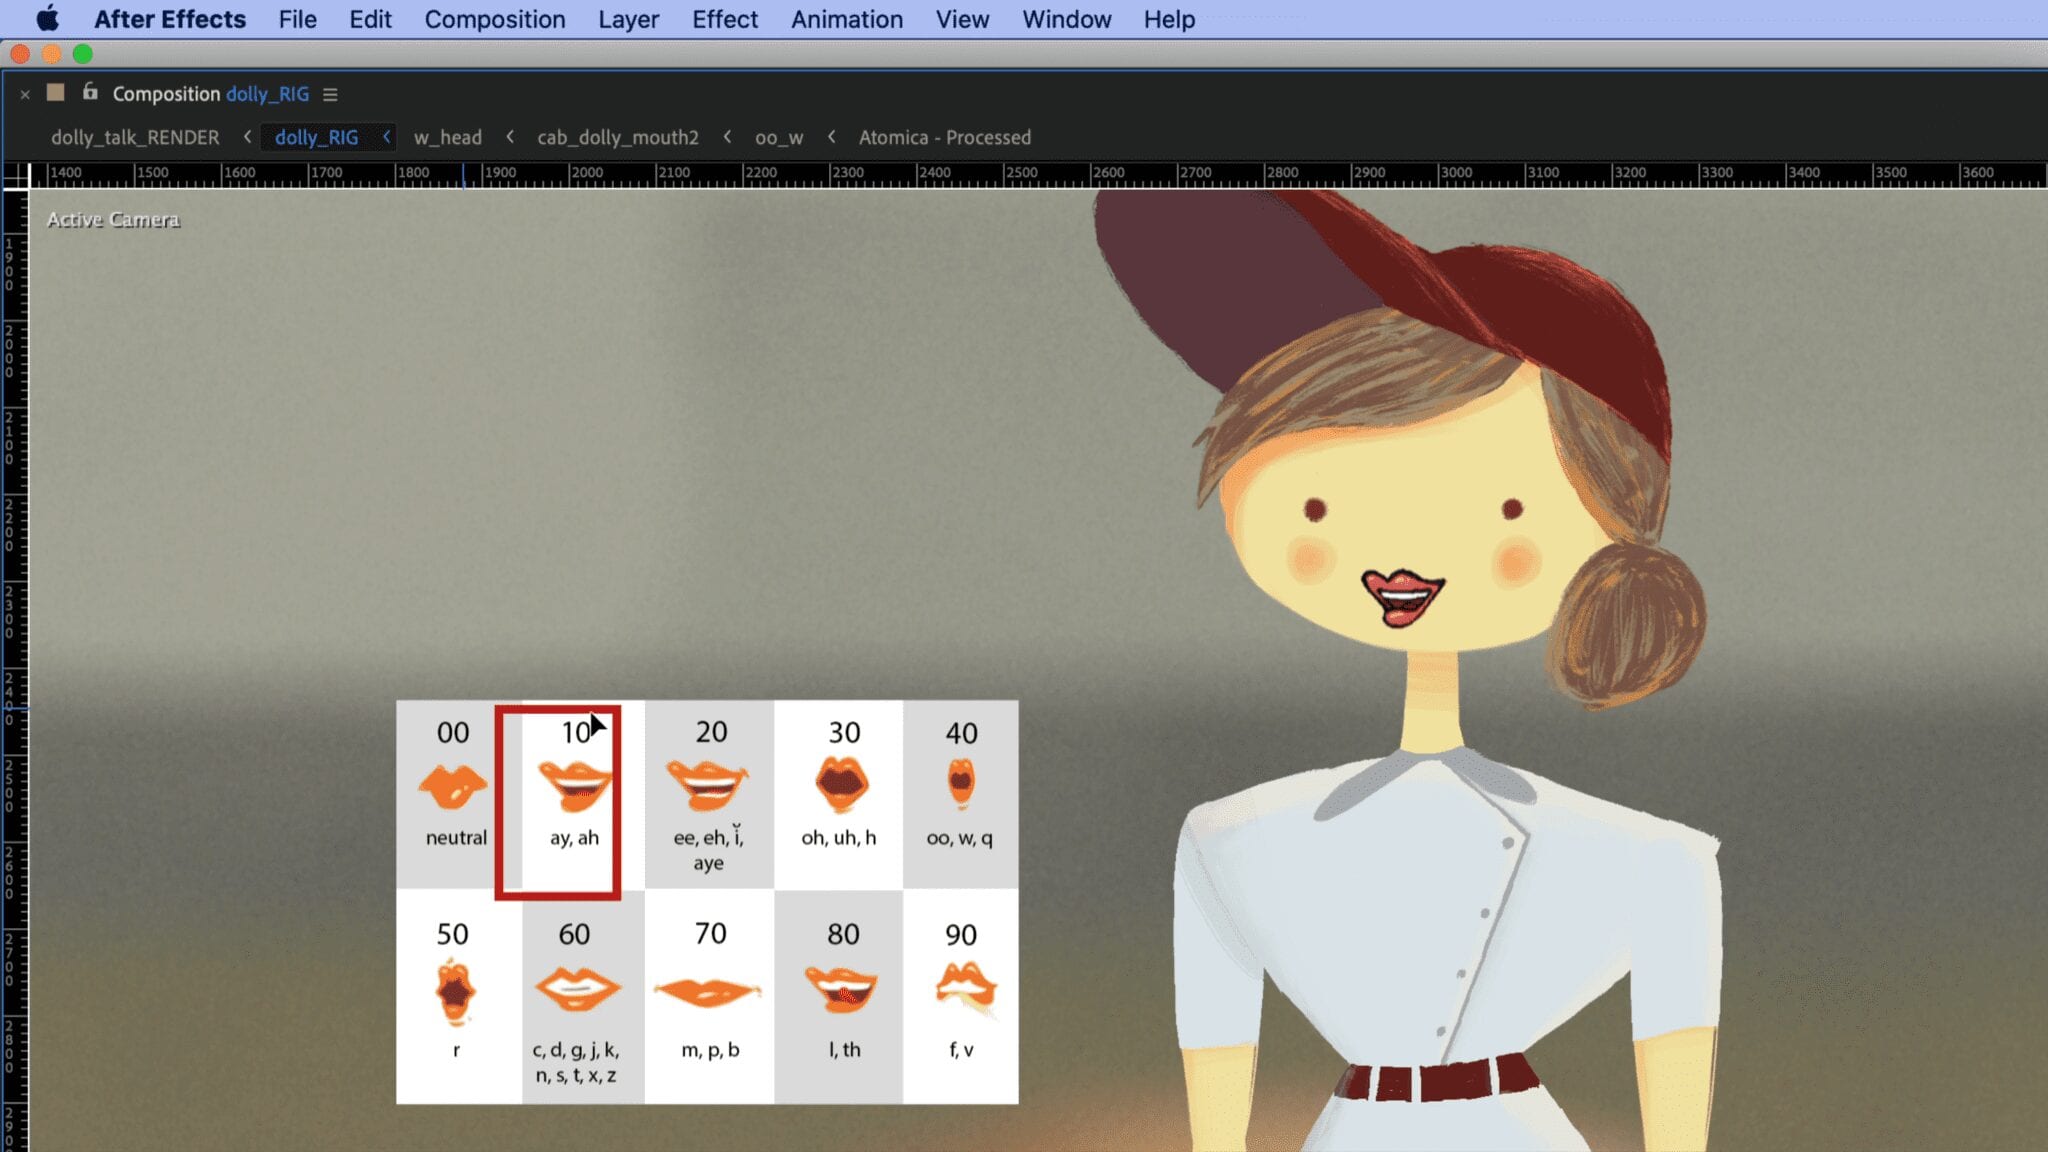Pick the 90 f, v mouth shape
The image size is (2048, 1152).
[x=964, y=987]
